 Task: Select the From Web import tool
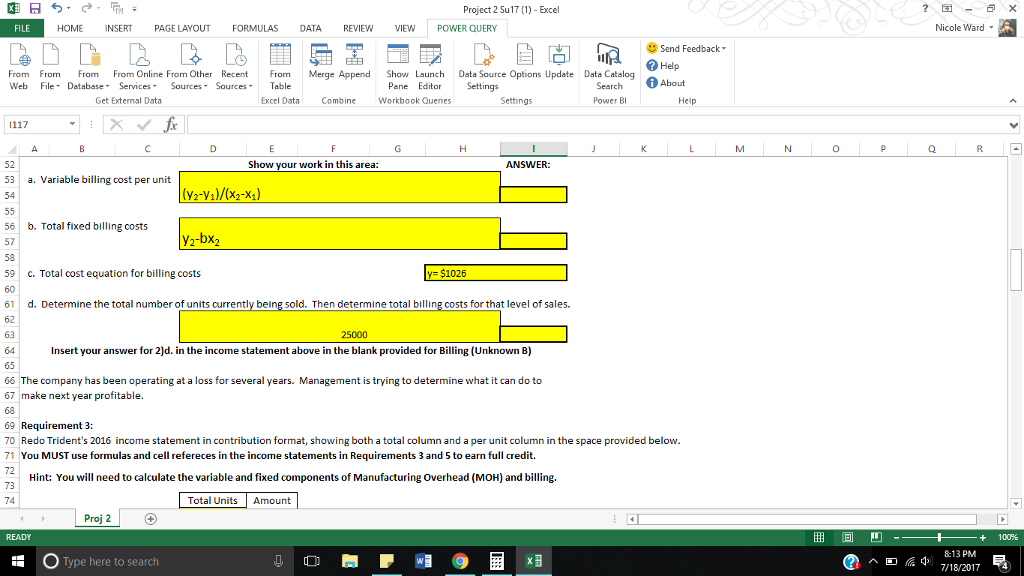[17, 68]
